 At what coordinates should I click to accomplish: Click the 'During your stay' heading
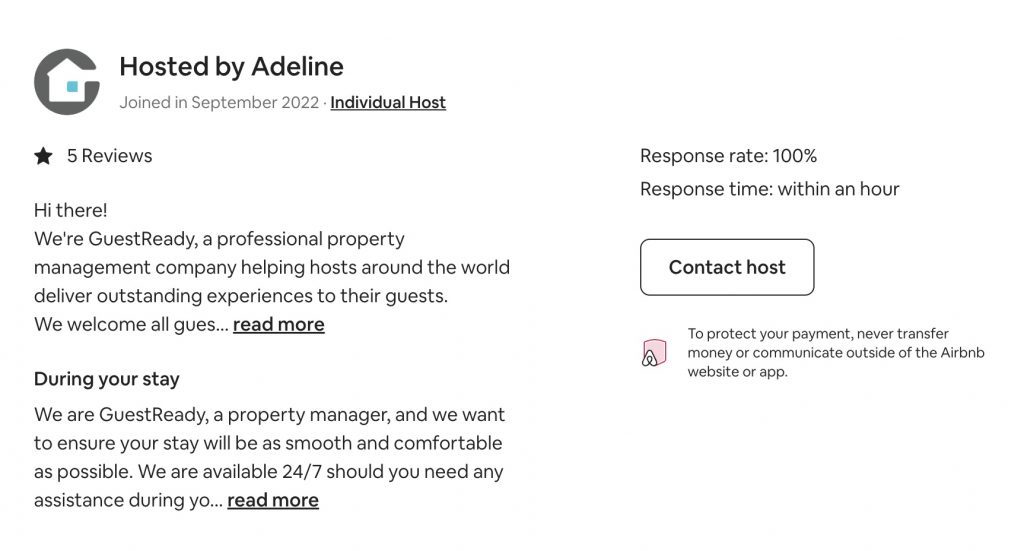(106, 379)
